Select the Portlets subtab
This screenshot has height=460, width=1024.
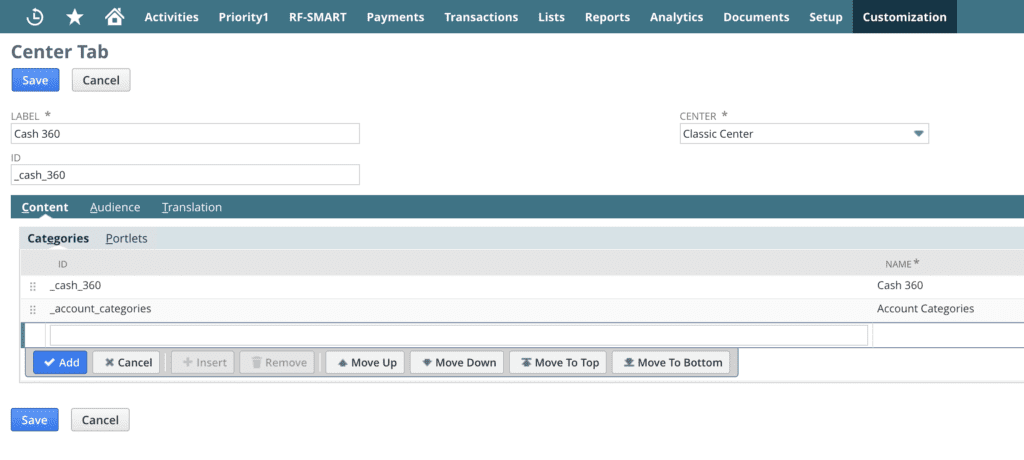(127, 238)
